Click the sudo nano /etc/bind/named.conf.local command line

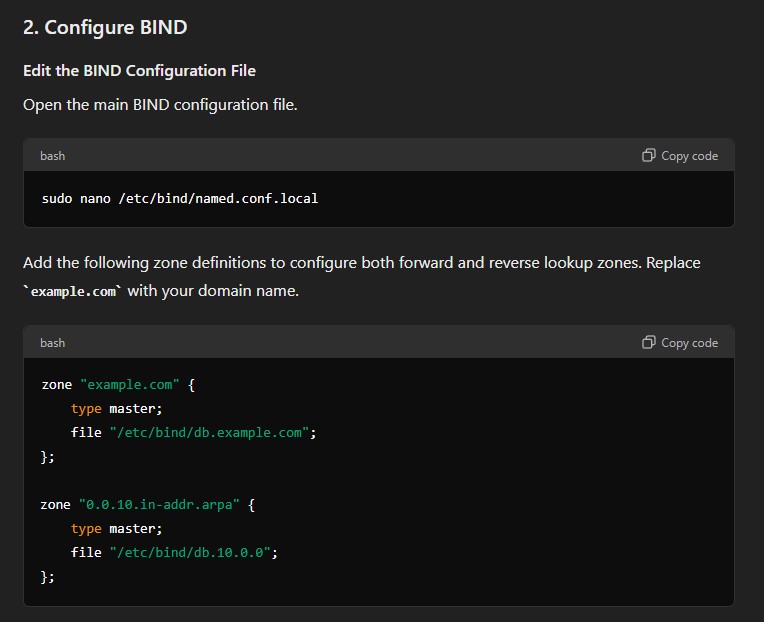coord(180,199)
